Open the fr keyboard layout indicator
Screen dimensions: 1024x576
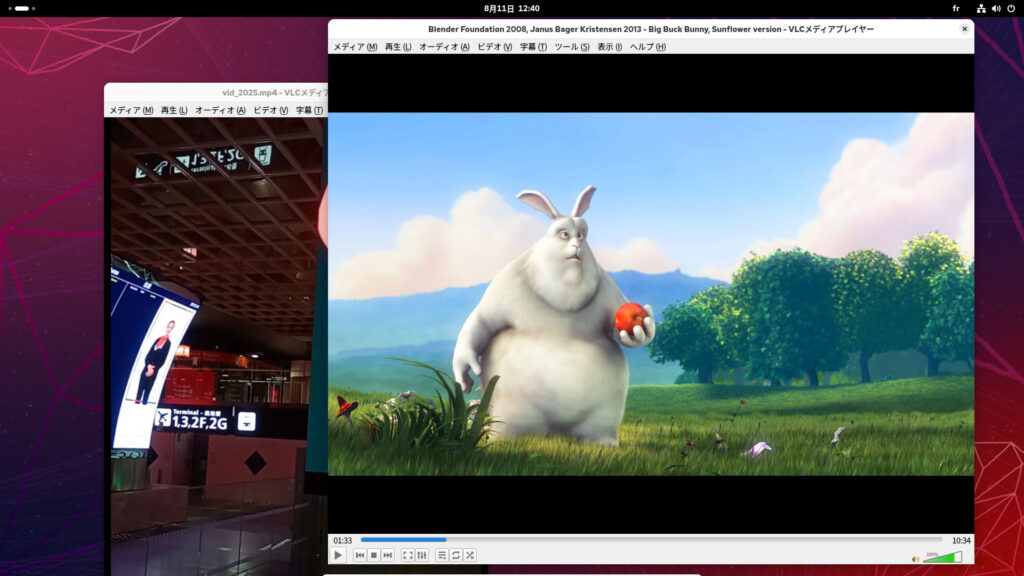coord(955,8)
